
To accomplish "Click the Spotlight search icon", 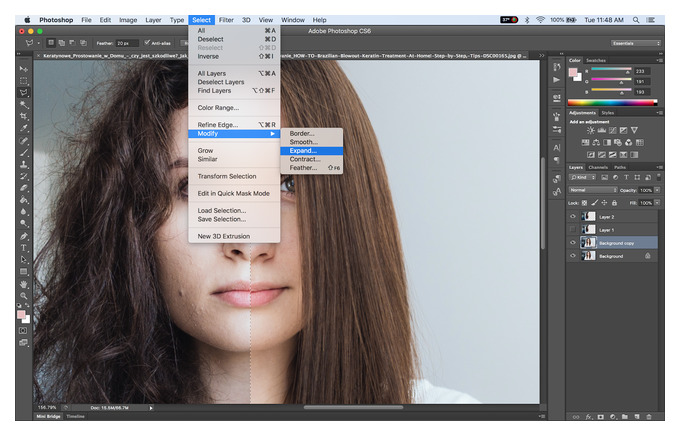I will coord(636,20).
